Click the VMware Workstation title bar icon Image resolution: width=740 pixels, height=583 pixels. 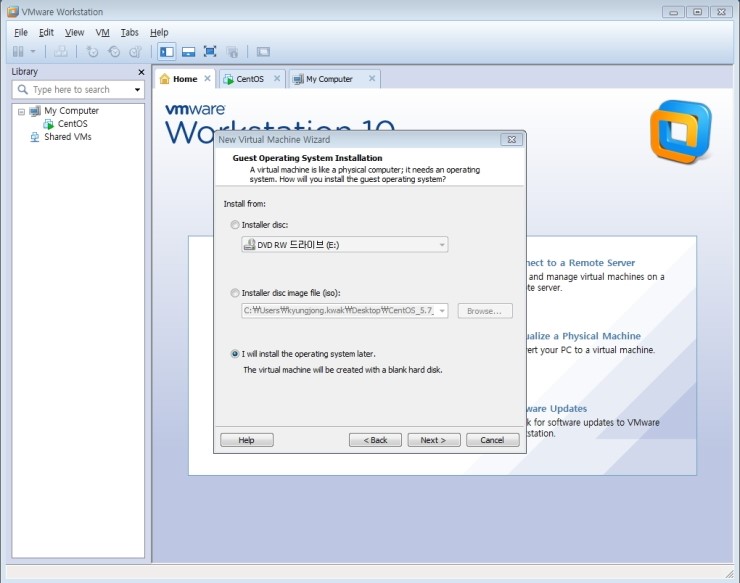point(13,11)
